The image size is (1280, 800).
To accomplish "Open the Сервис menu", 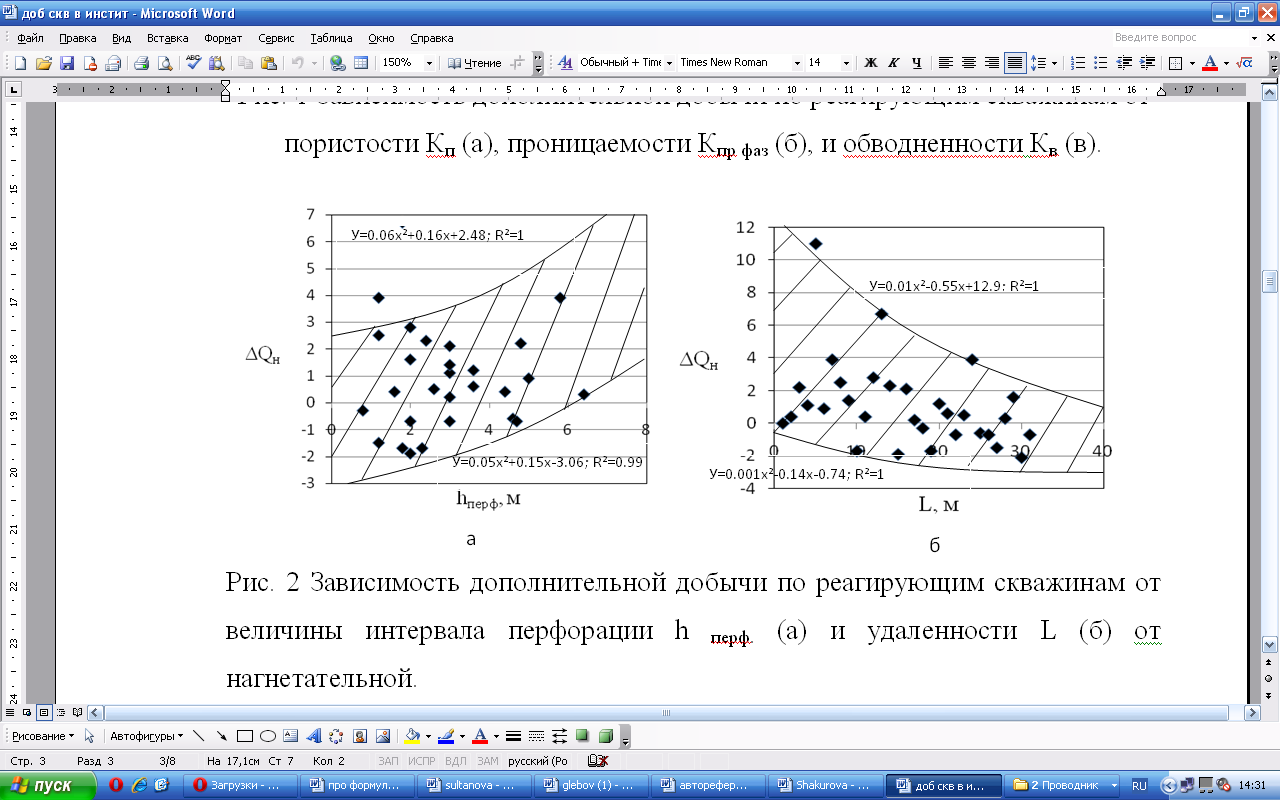I will 276,38.
